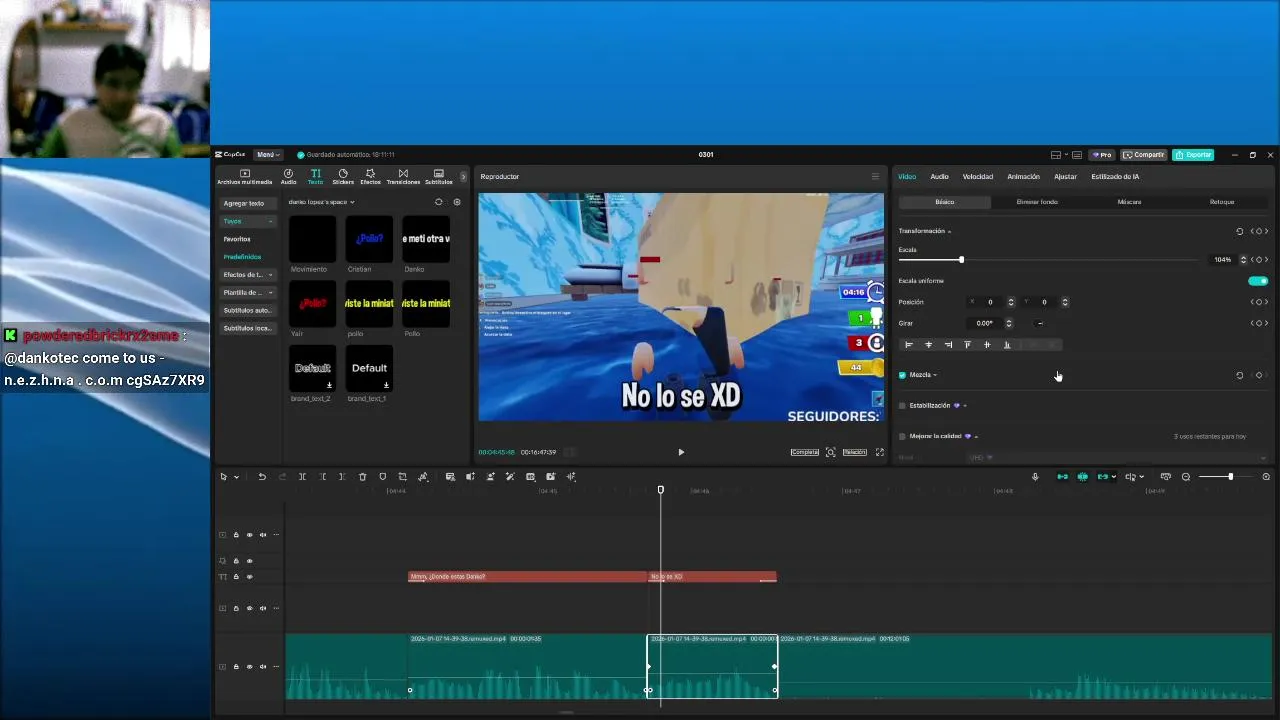This screenshot has height=720, width=1280.
Task: Click the Exportar button
Action: (1193, 155)
